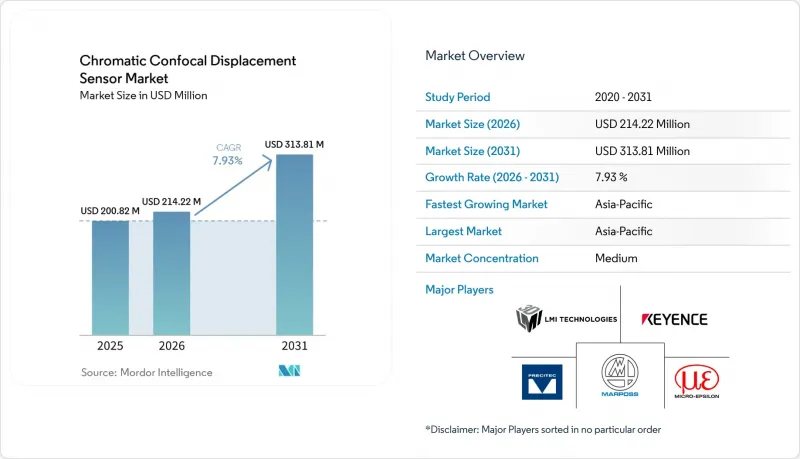Click the 'USD 214.22 M' bar label
This screenshot has height=459, width=800.
(171, 201)
